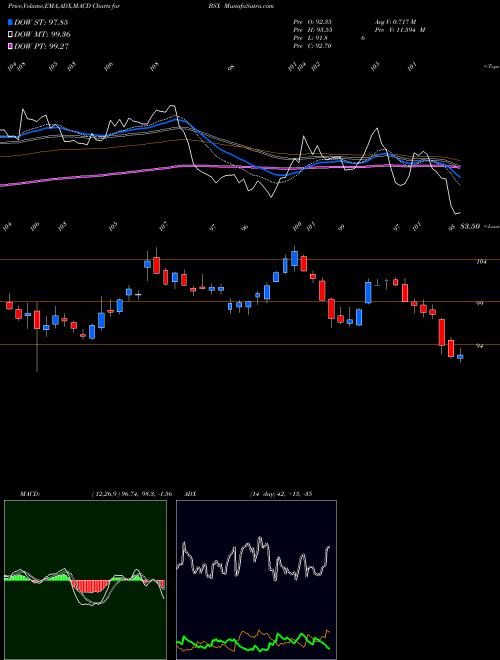
Task: Click the blue DOW ST legend swatch
Action: point(11,22)
